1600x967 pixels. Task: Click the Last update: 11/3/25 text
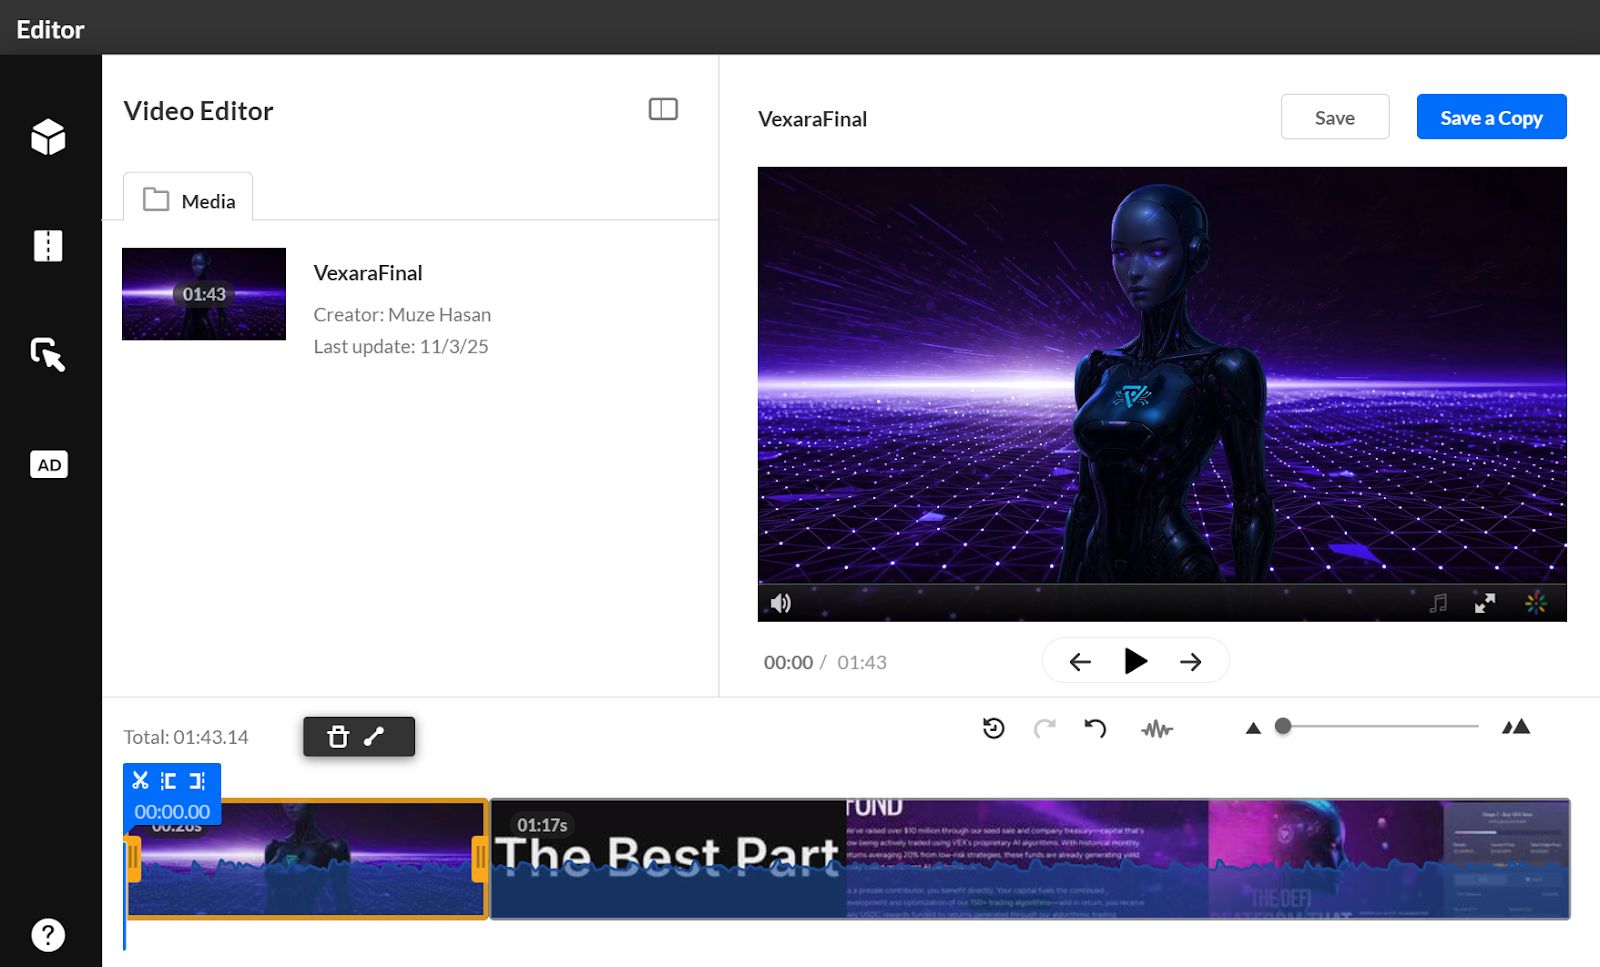[x=401, y=346]
